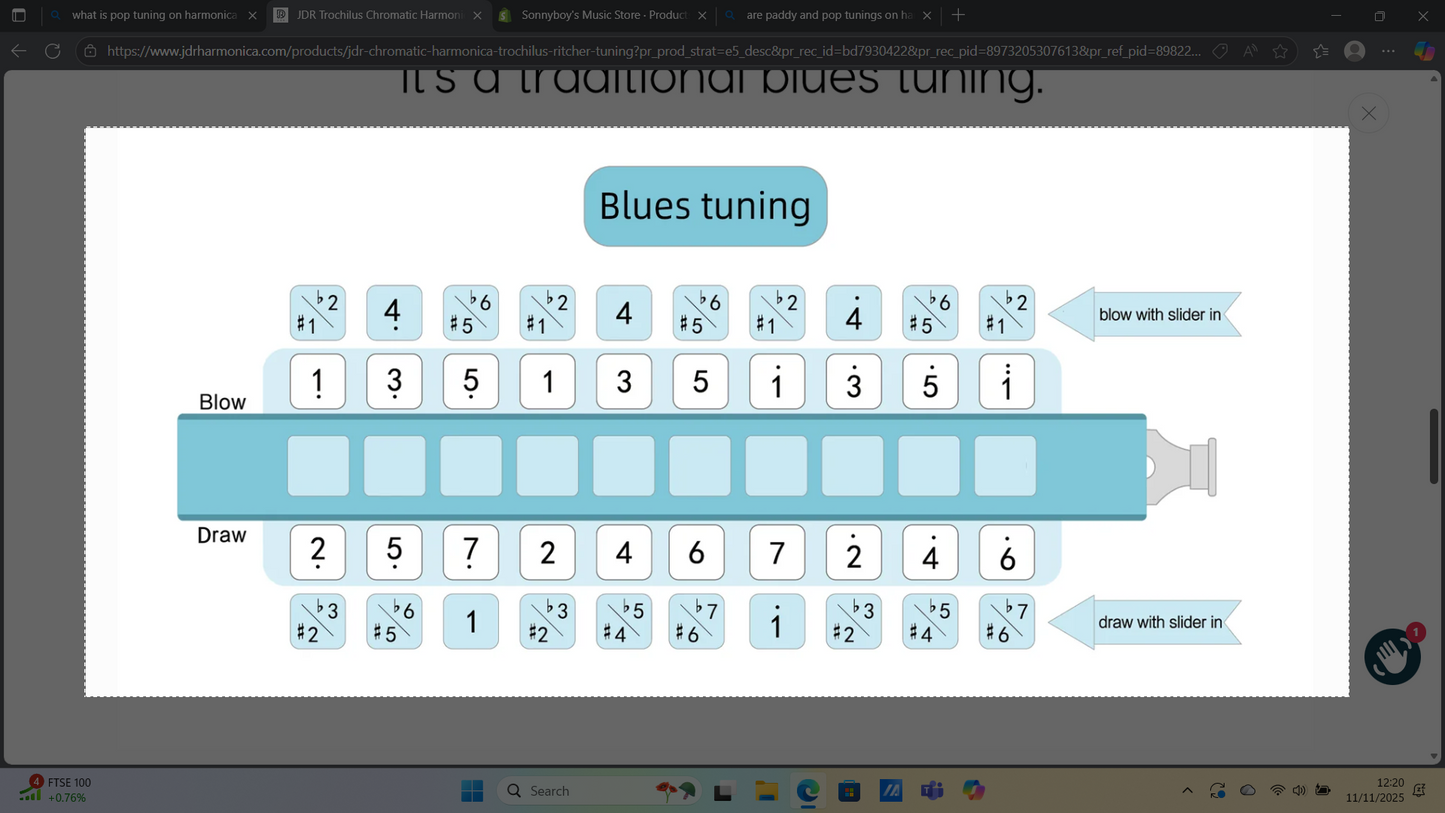Screen dimensions: 1445x813
Task: Go back using the browser back arrow
Action: pos(19,51)
